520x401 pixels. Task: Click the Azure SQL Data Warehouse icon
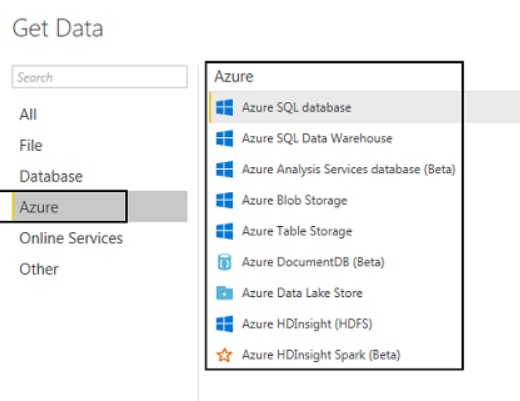coord(224,138)
